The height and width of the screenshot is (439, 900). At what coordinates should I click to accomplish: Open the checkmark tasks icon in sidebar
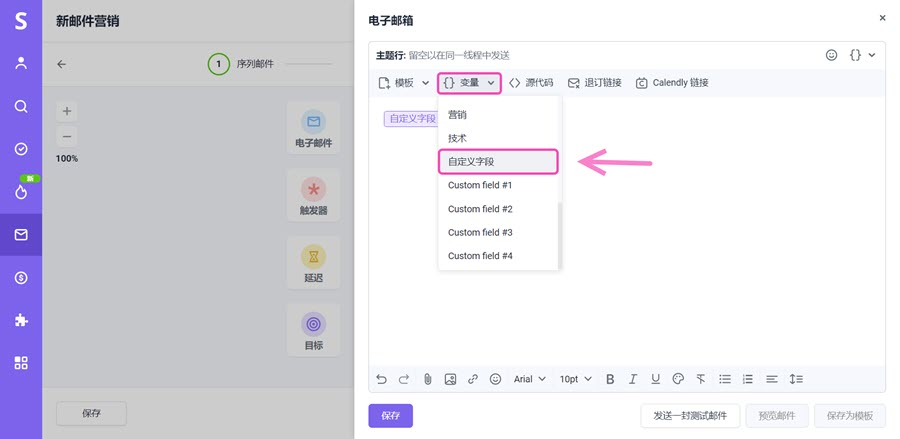point(21,149)
